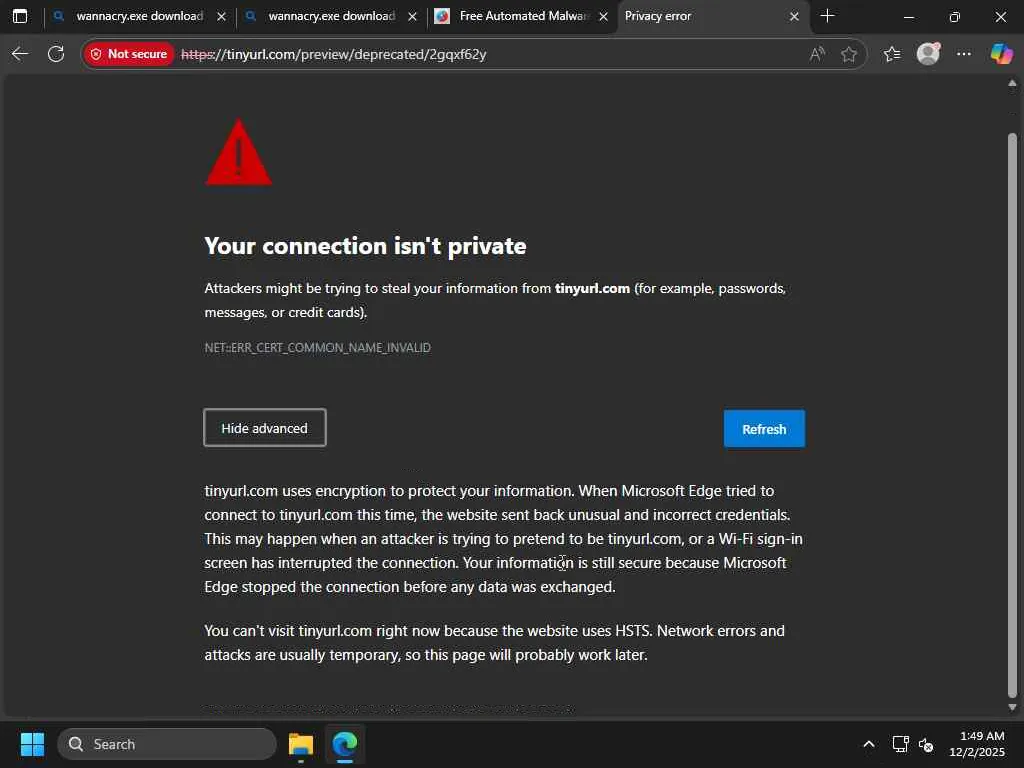Screen dimensions: 1024x768
Task: Minimize the Edge browser window
Action: 908,16
